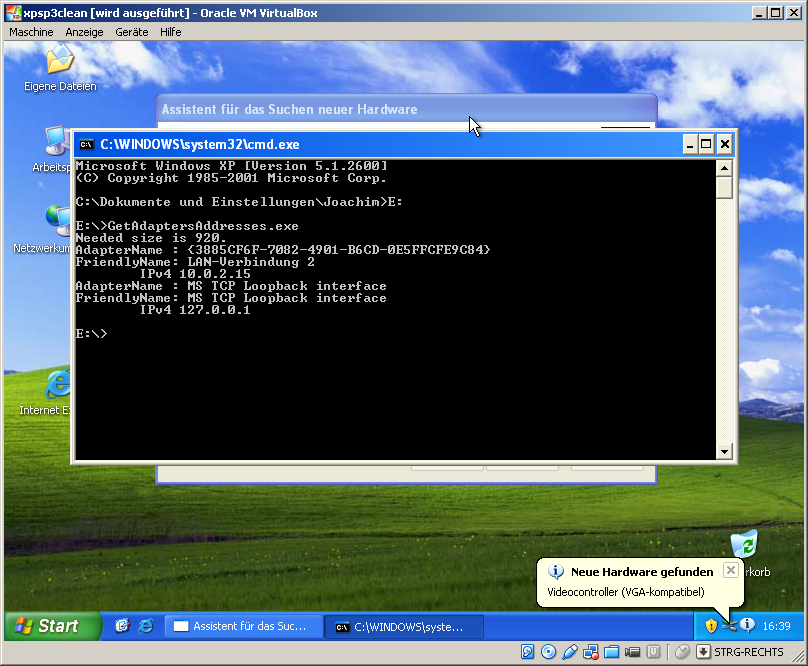Click the Needed size is 920. line
The image size is (808, 666).
point(150,238)
